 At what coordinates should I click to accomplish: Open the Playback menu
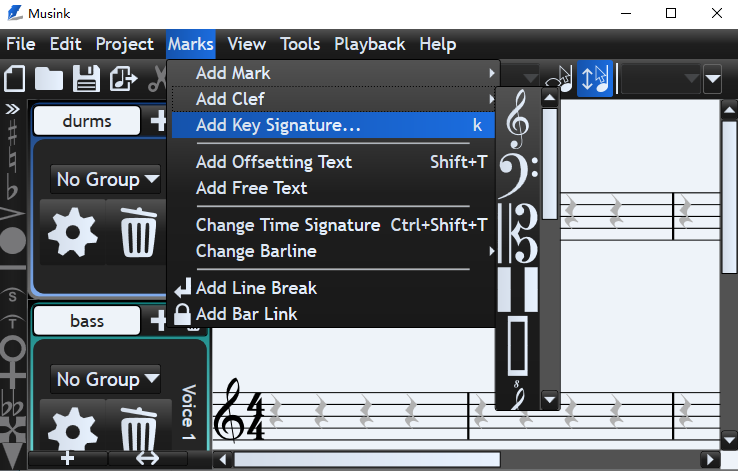369,44
